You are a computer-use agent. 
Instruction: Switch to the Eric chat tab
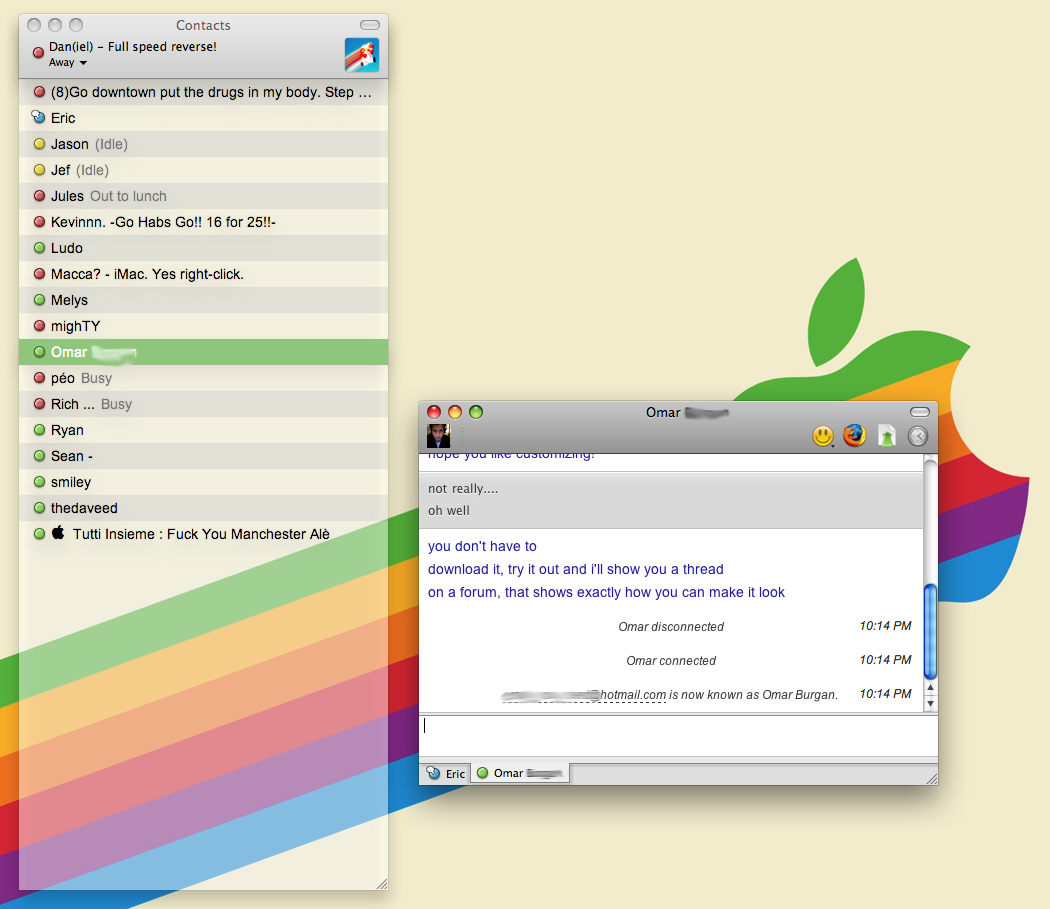pos(446,773)
